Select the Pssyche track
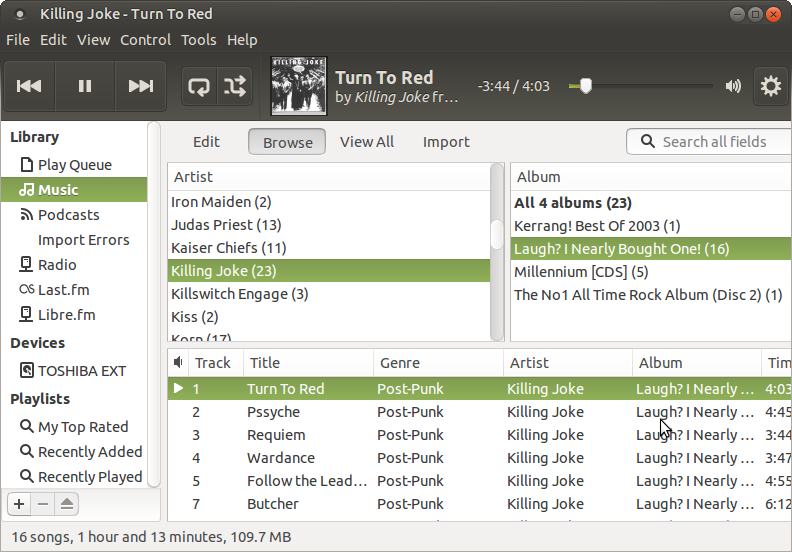792x552 pixels. point(480,412)
